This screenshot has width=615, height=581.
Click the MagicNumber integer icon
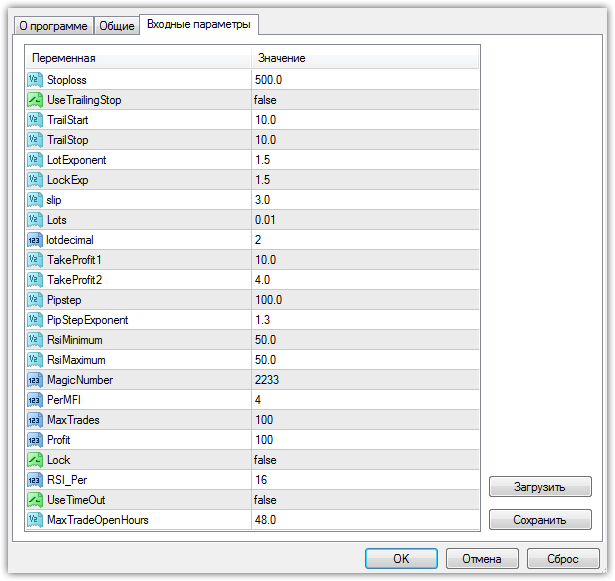tap(34, 380)
